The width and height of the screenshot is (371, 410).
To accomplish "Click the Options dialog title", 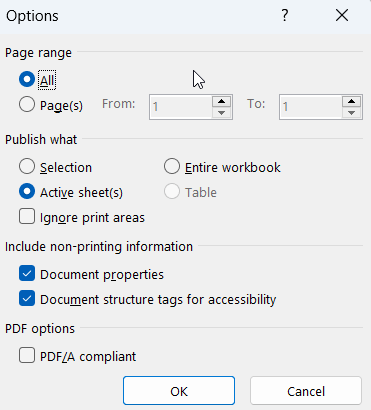I will (32, 16).
